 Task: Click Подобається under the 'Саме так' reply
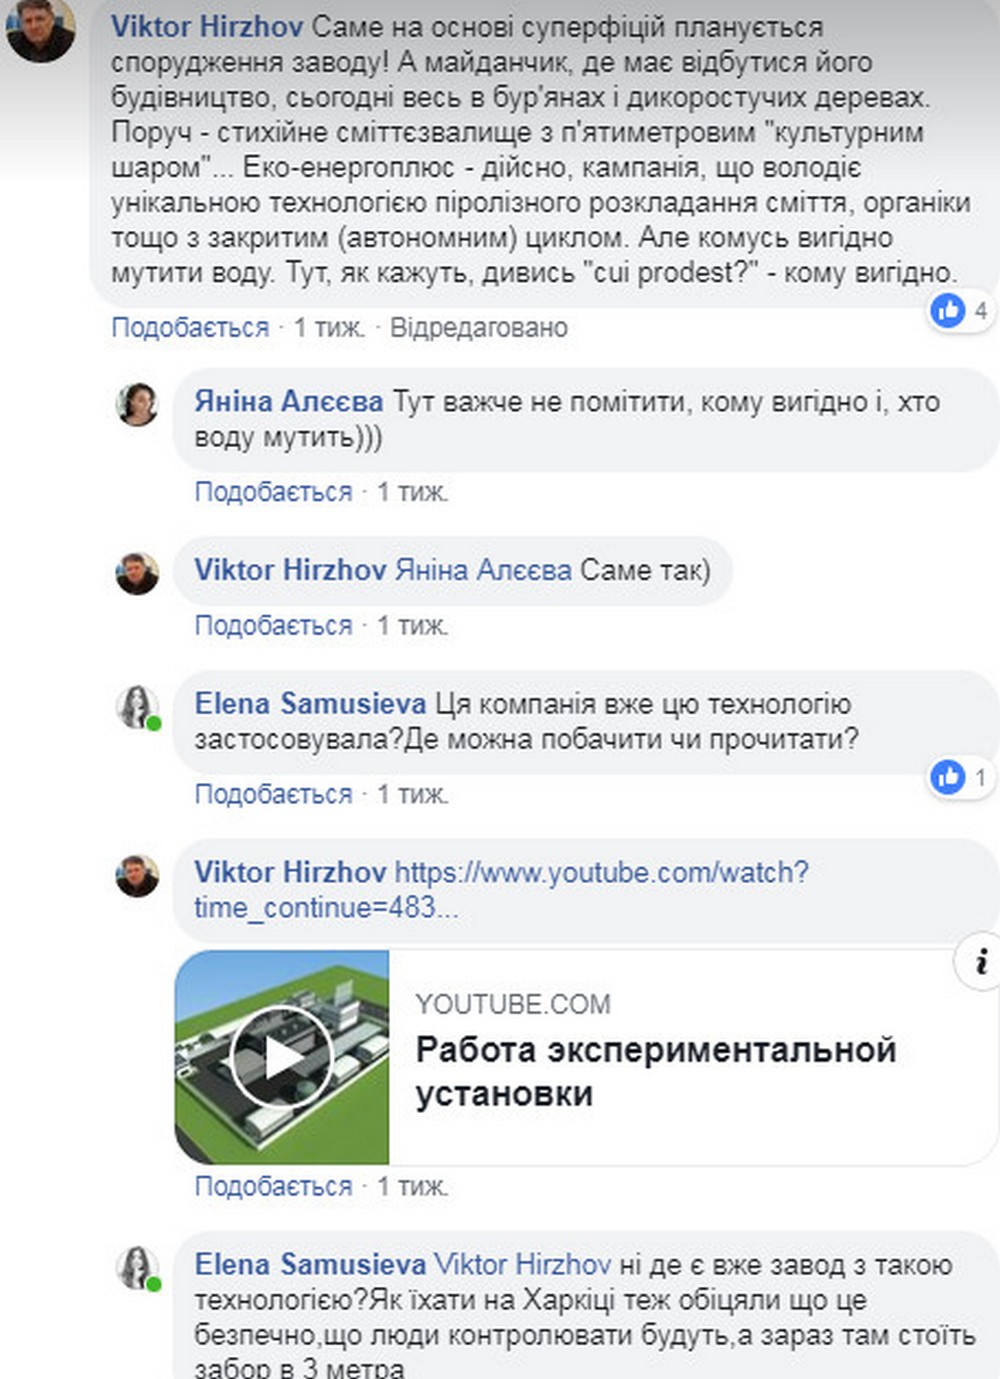point(273,625)
